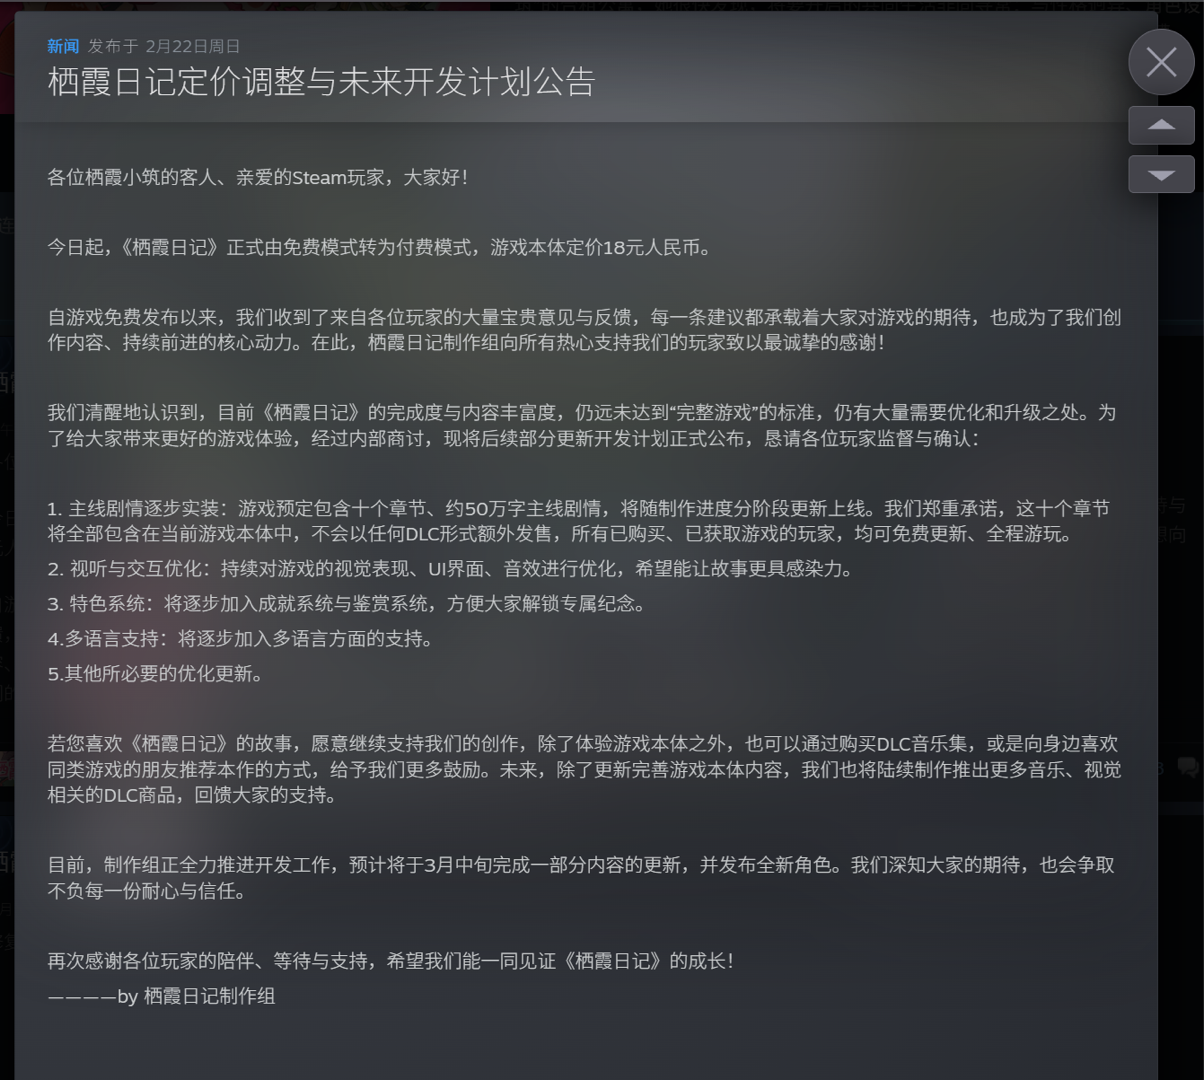
Task: Close the news announcement overlay
Action: point(1161,62)
